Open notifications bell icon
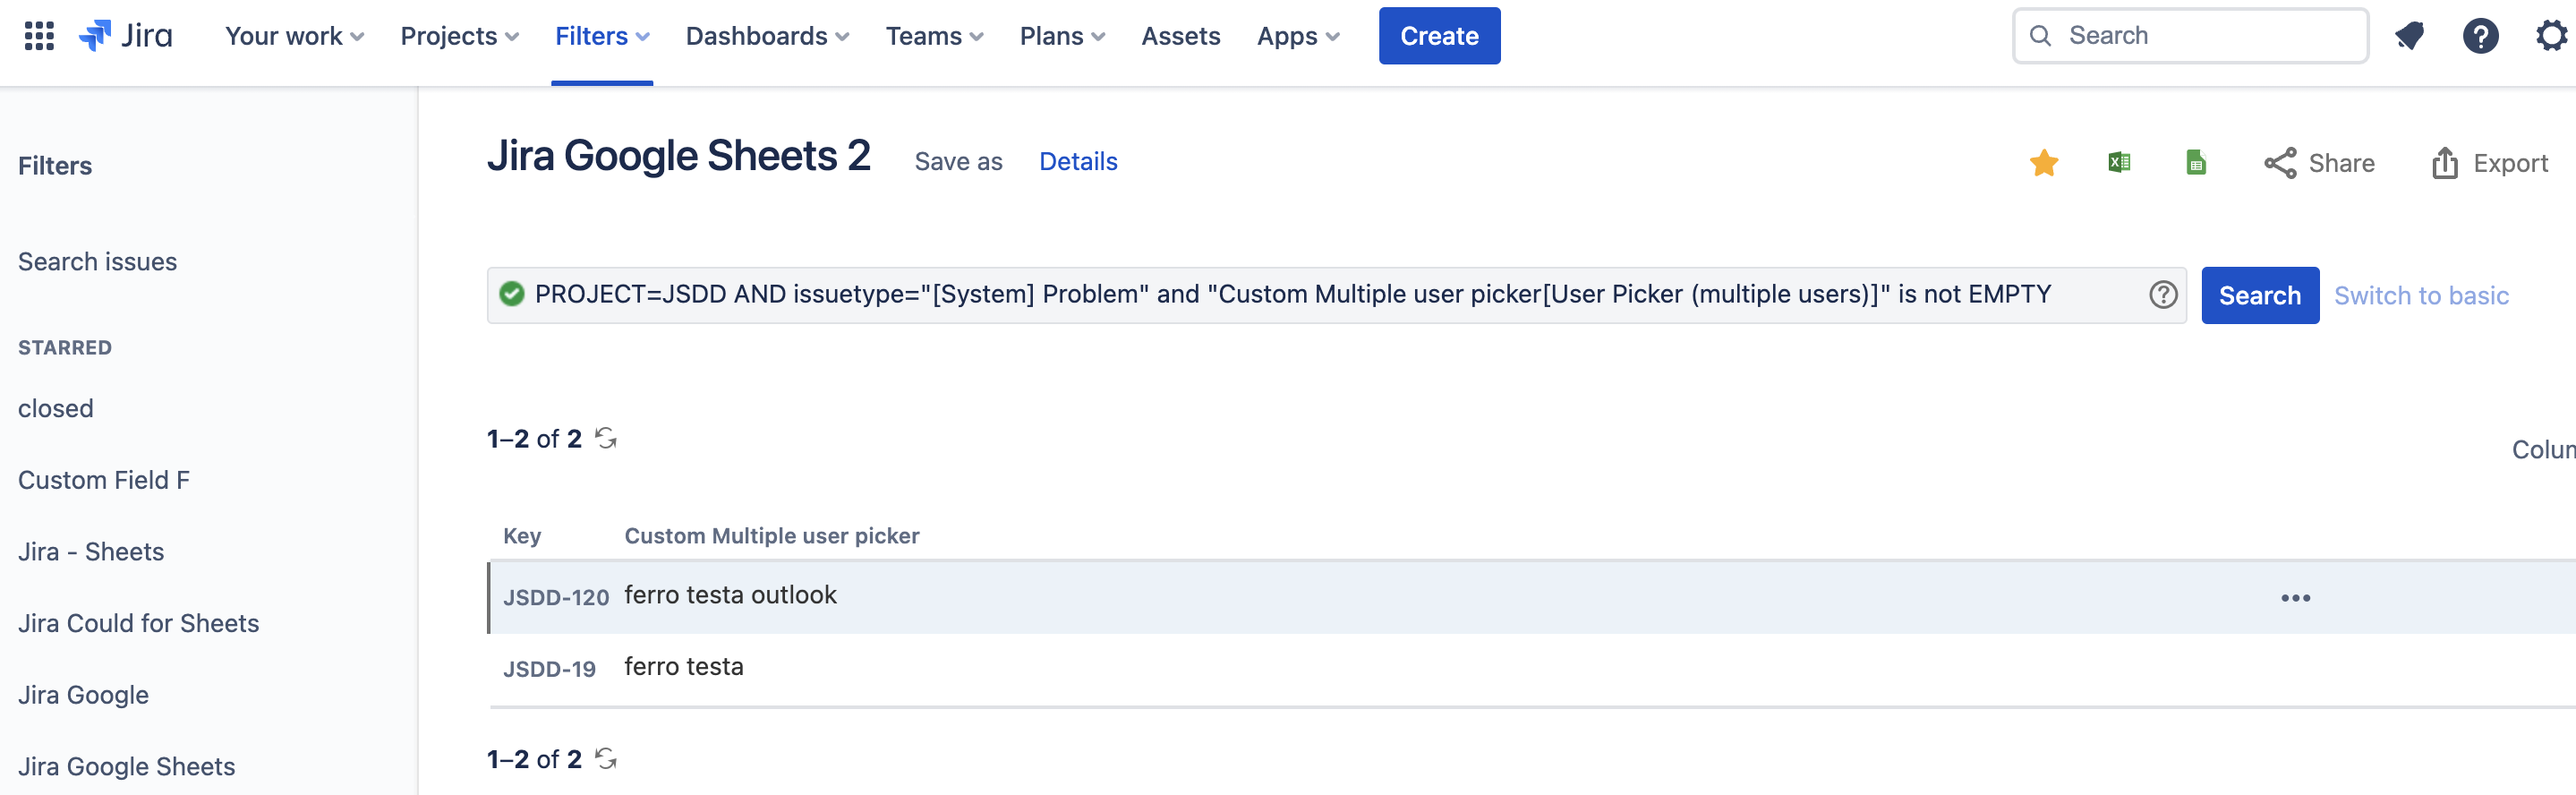 [x=2409, y=36]
